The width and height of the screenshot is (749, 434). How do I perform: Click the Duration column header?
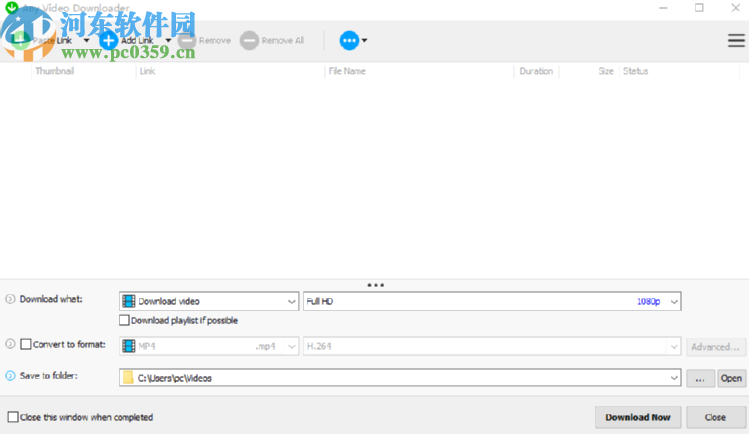coord(536,71)
